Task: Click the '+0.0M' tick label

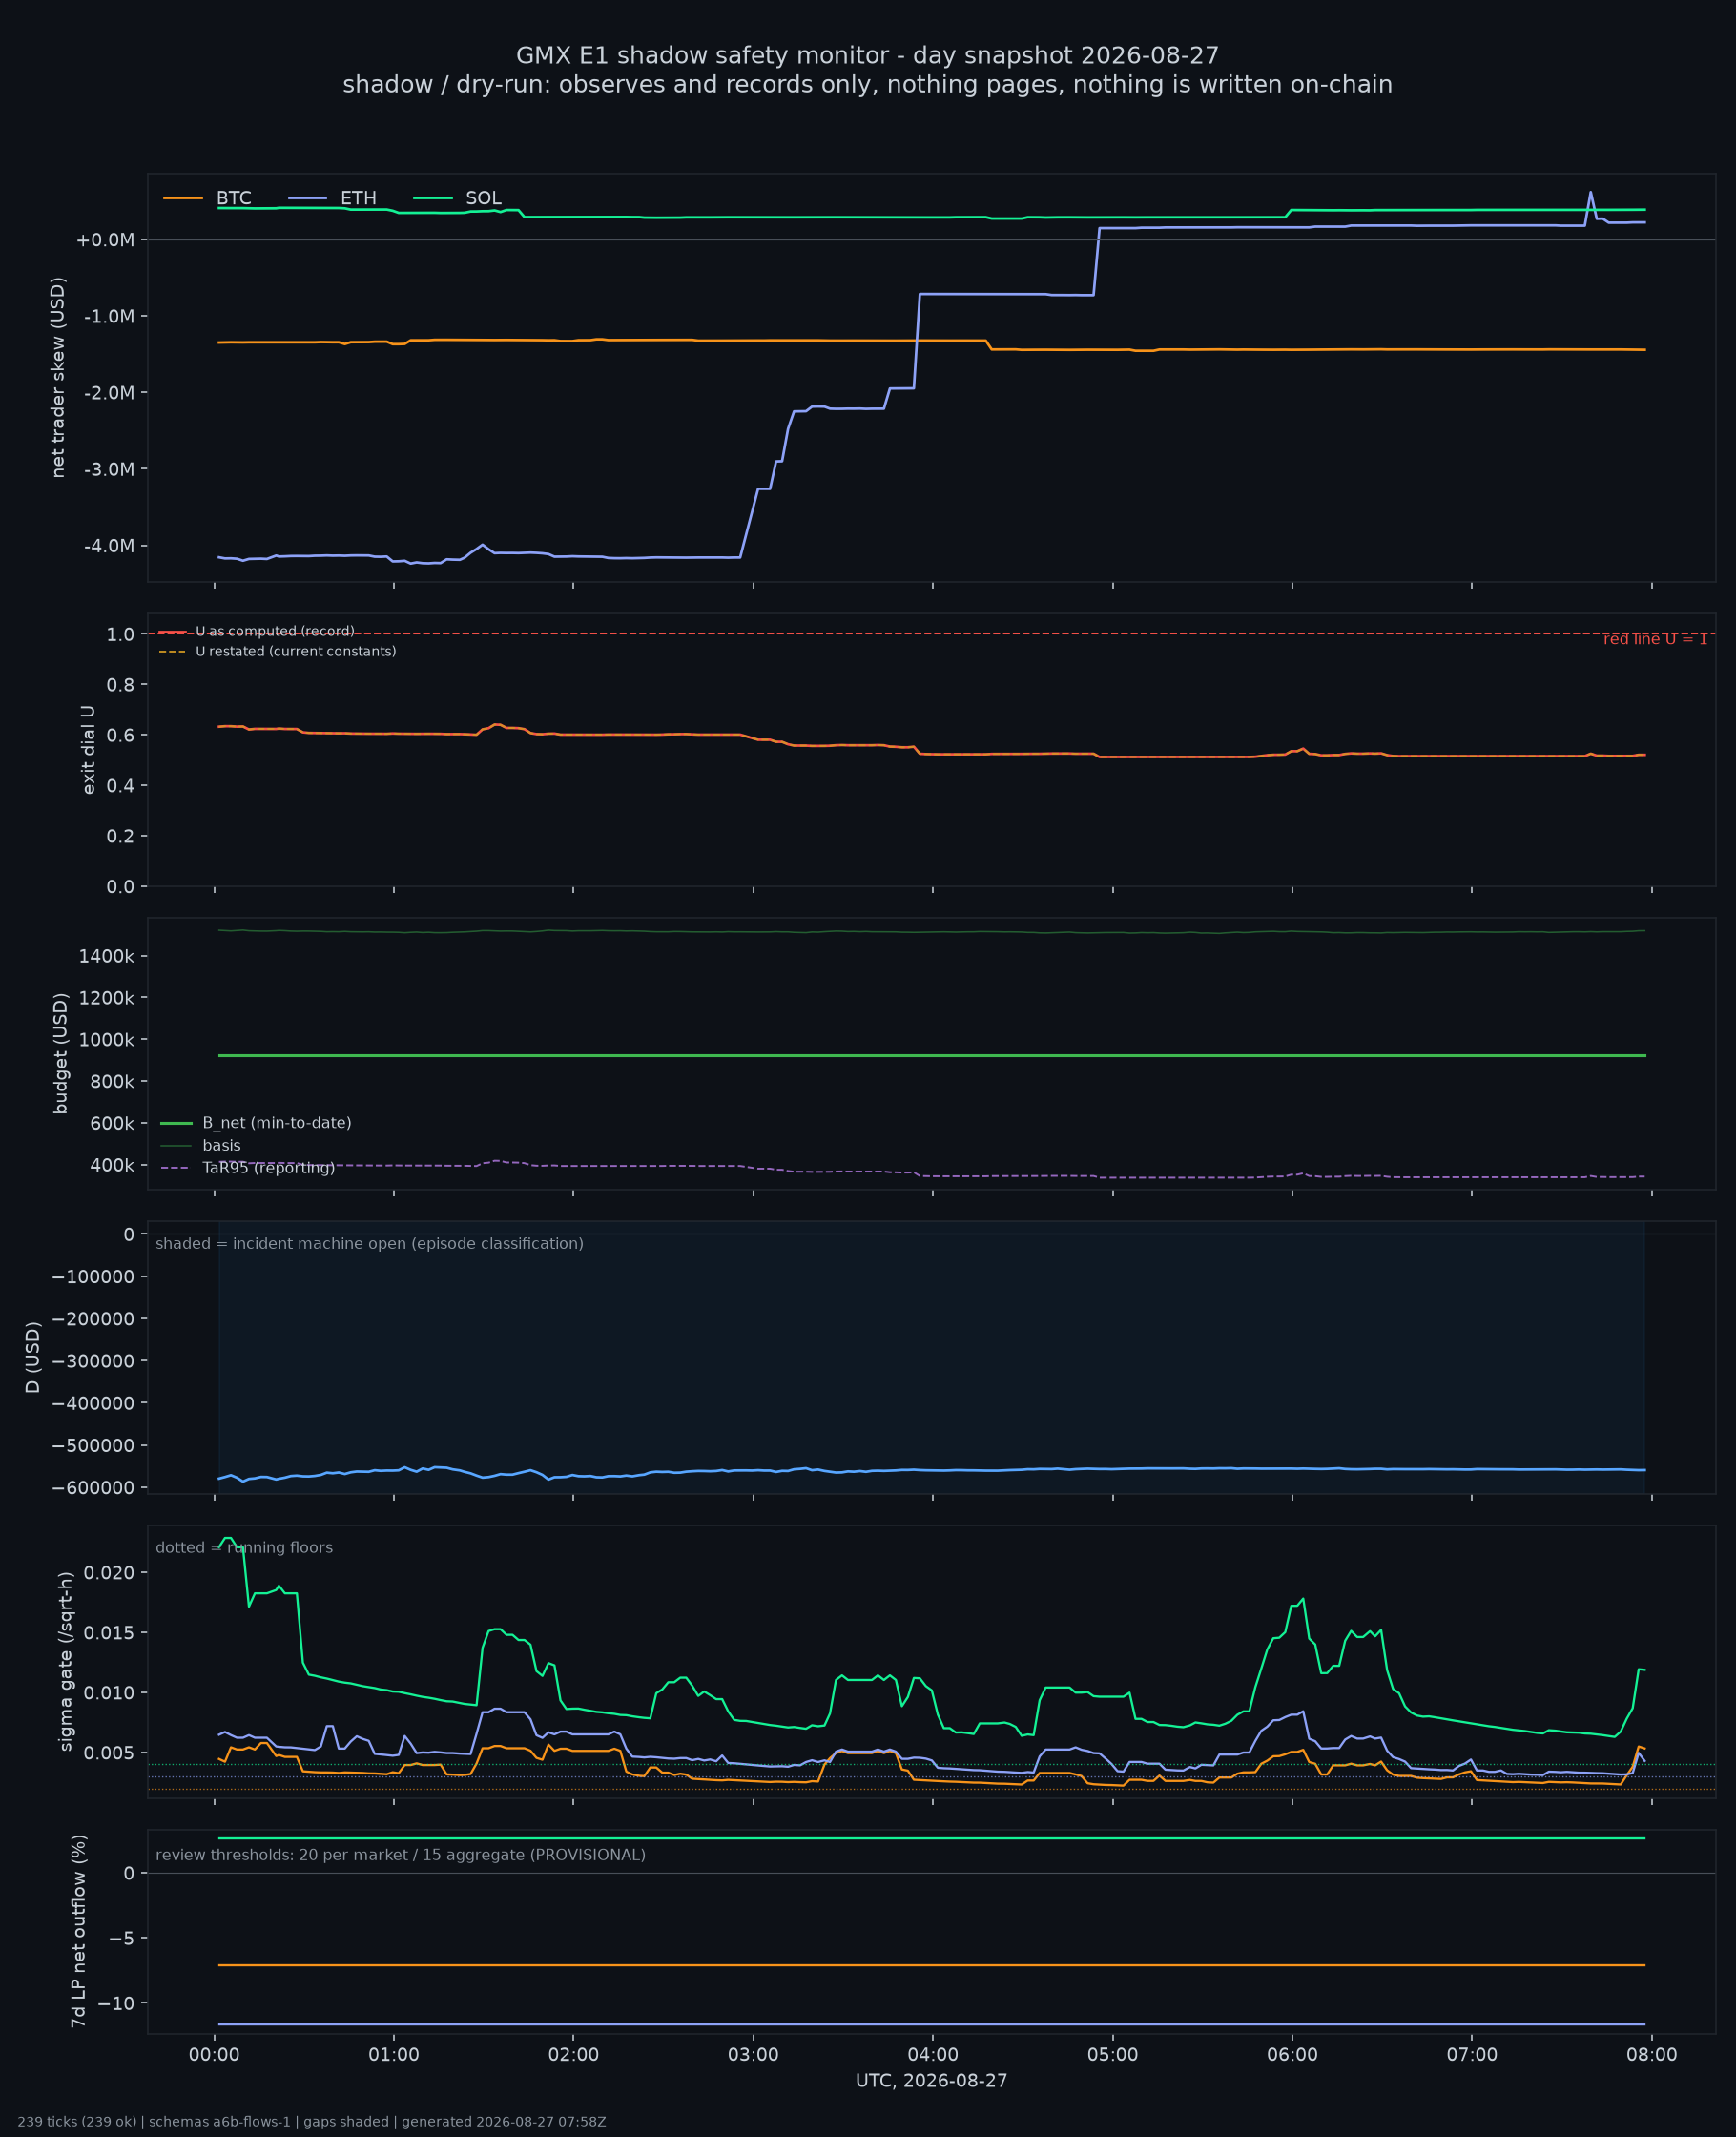Action: tap(105, 240)
